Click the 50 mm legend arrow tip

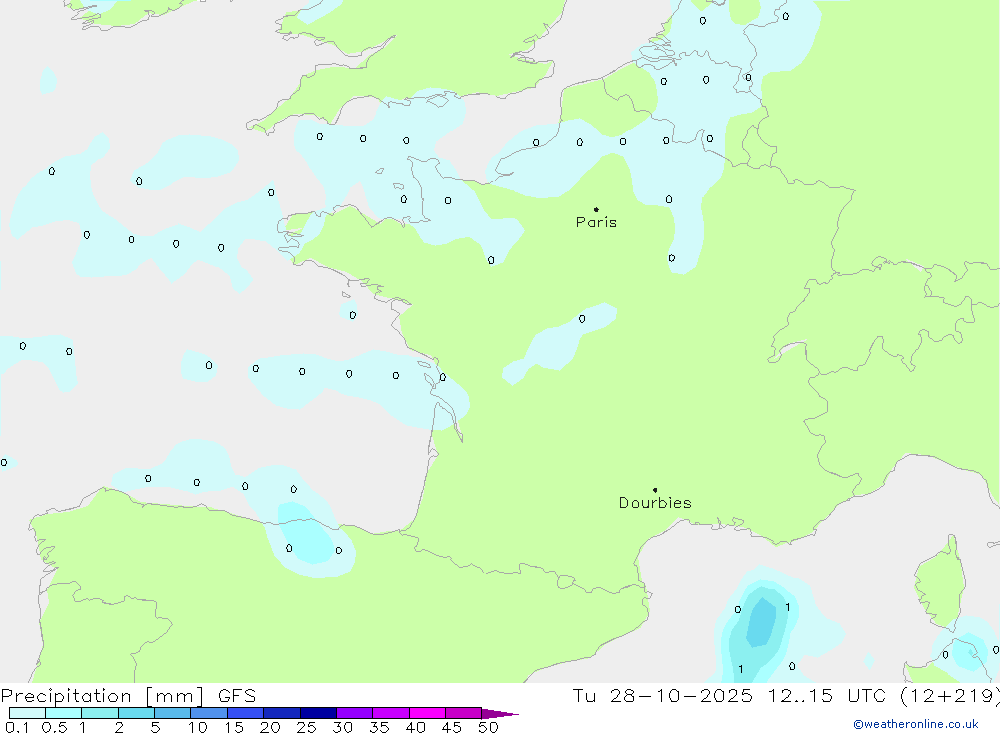501,714
